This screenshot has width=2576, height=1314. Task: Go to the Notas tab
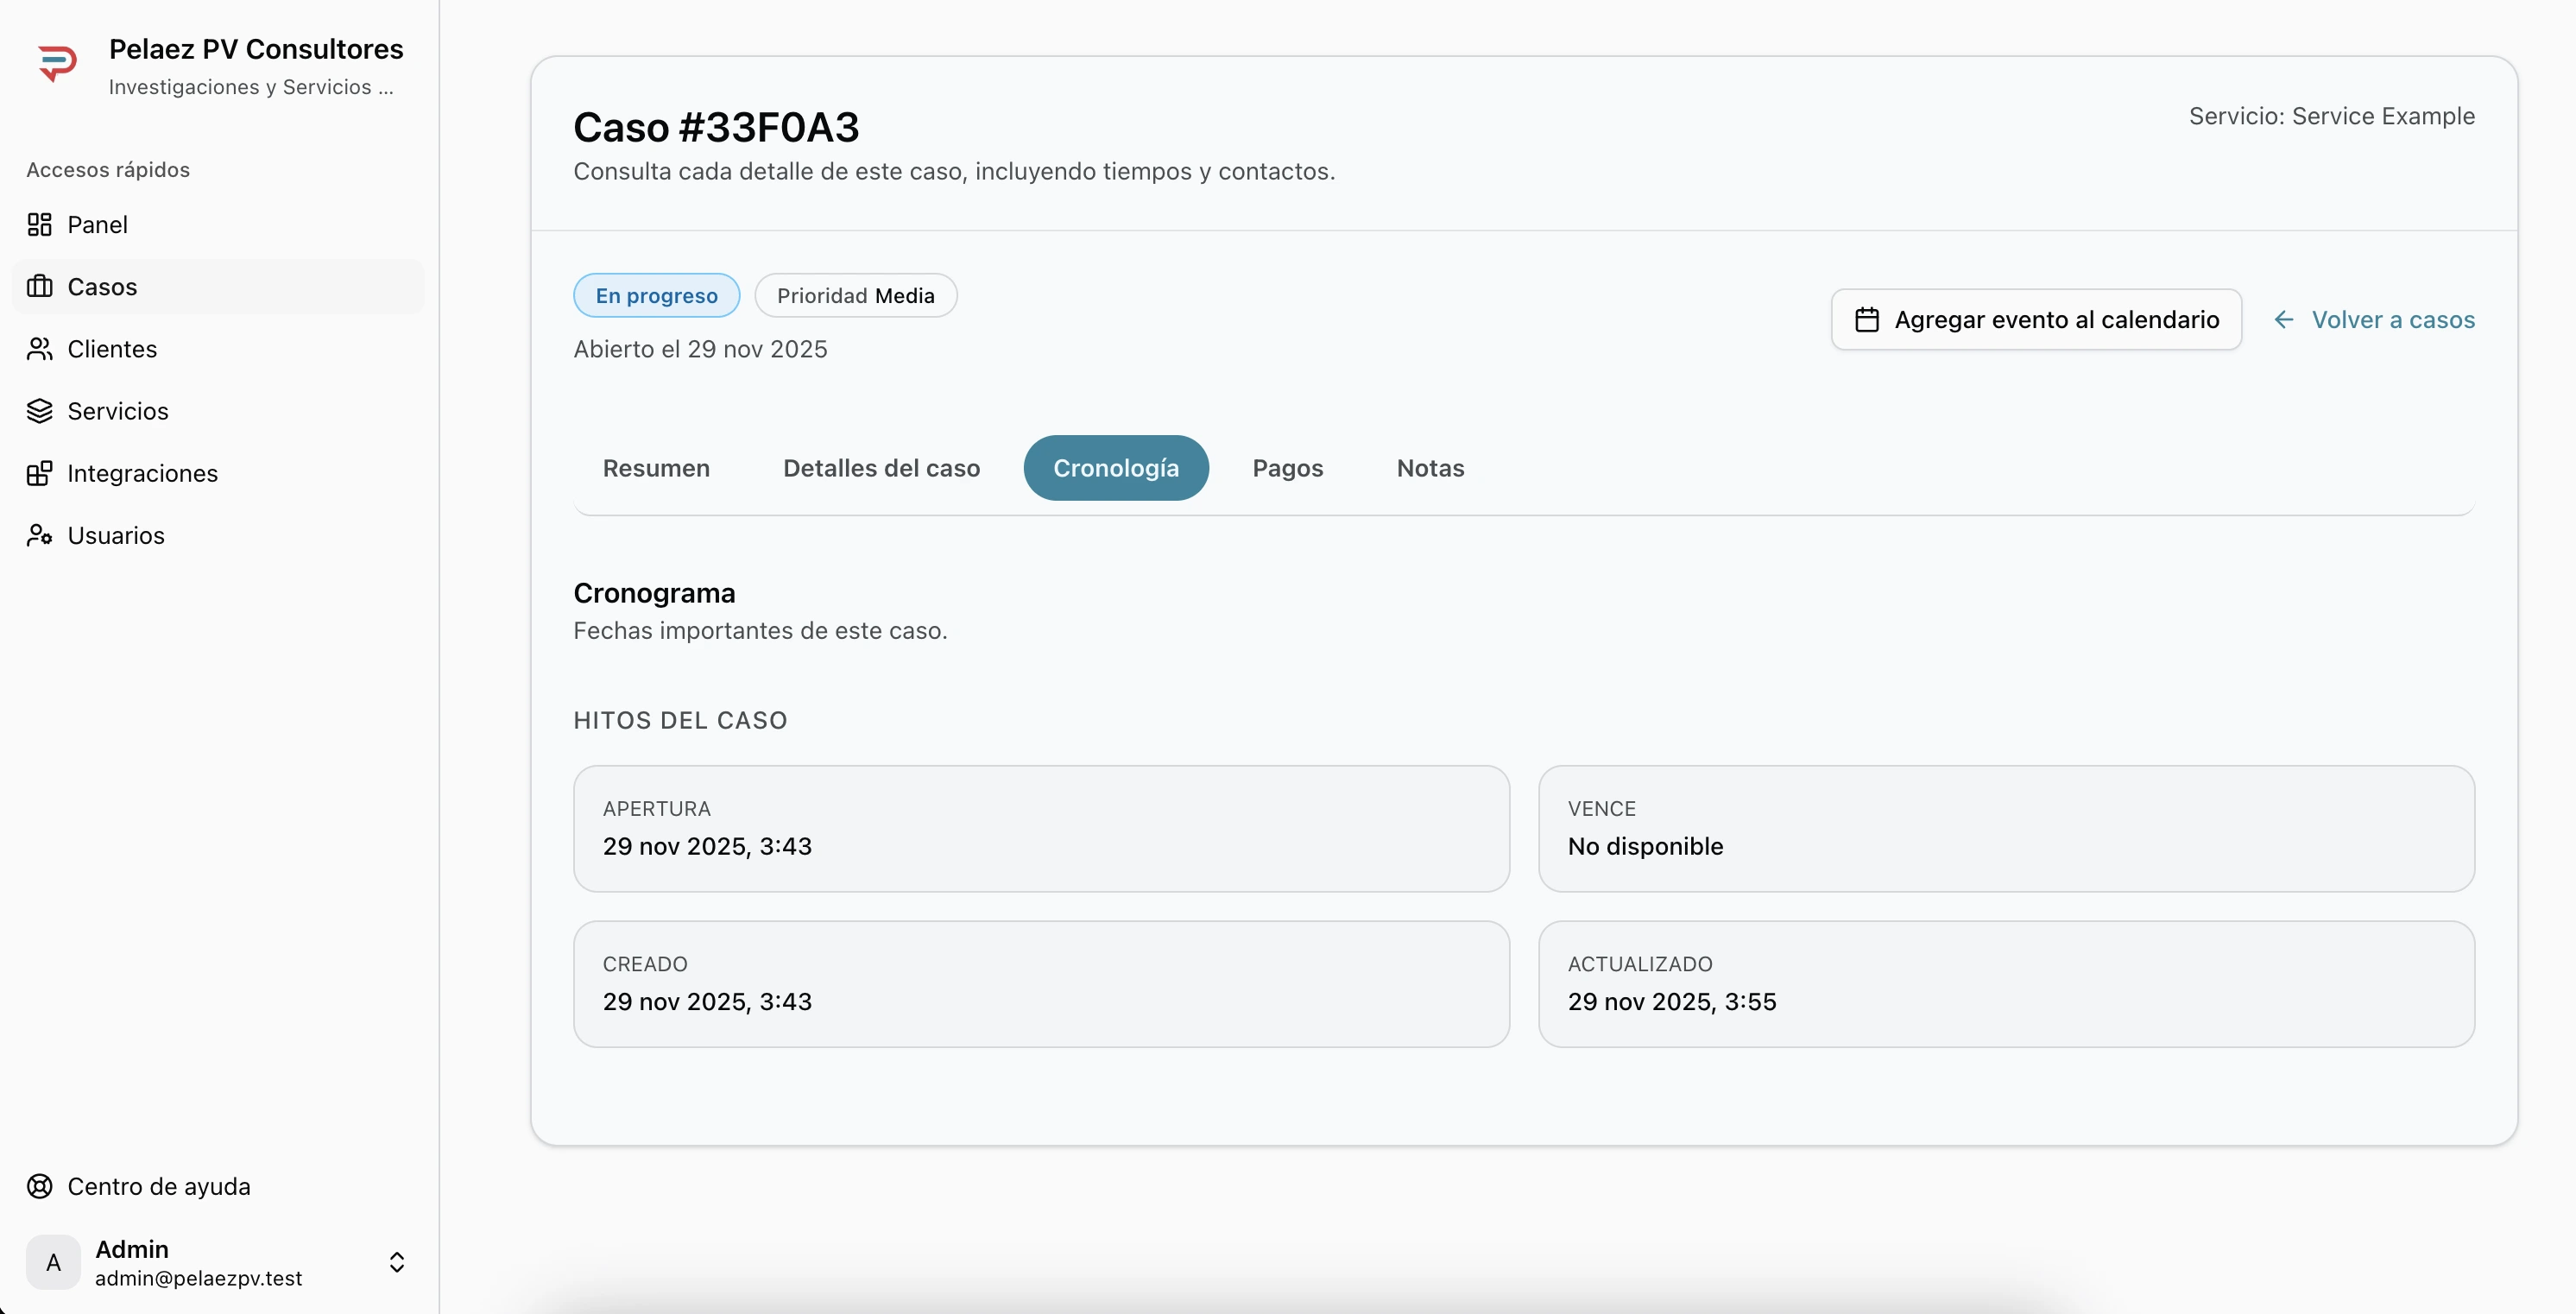pyautogui.click(x=1430, y=468)
